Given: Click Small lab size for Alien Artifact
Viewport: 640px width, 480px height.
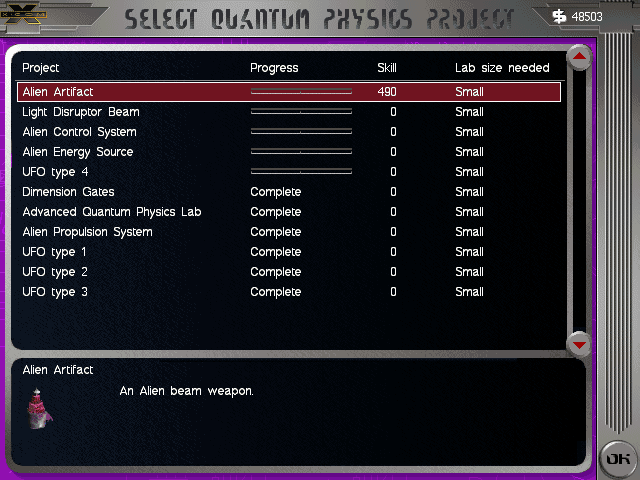Looking at the screenshot, I should pyautogui.click(x=469, y=92).
